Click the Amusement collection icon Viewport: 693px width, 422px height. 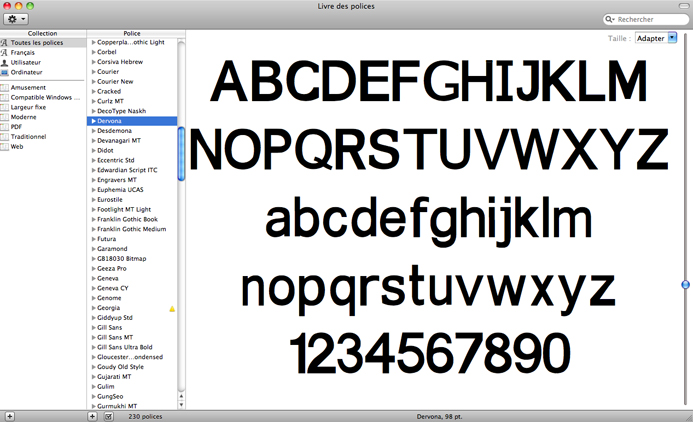4,87
